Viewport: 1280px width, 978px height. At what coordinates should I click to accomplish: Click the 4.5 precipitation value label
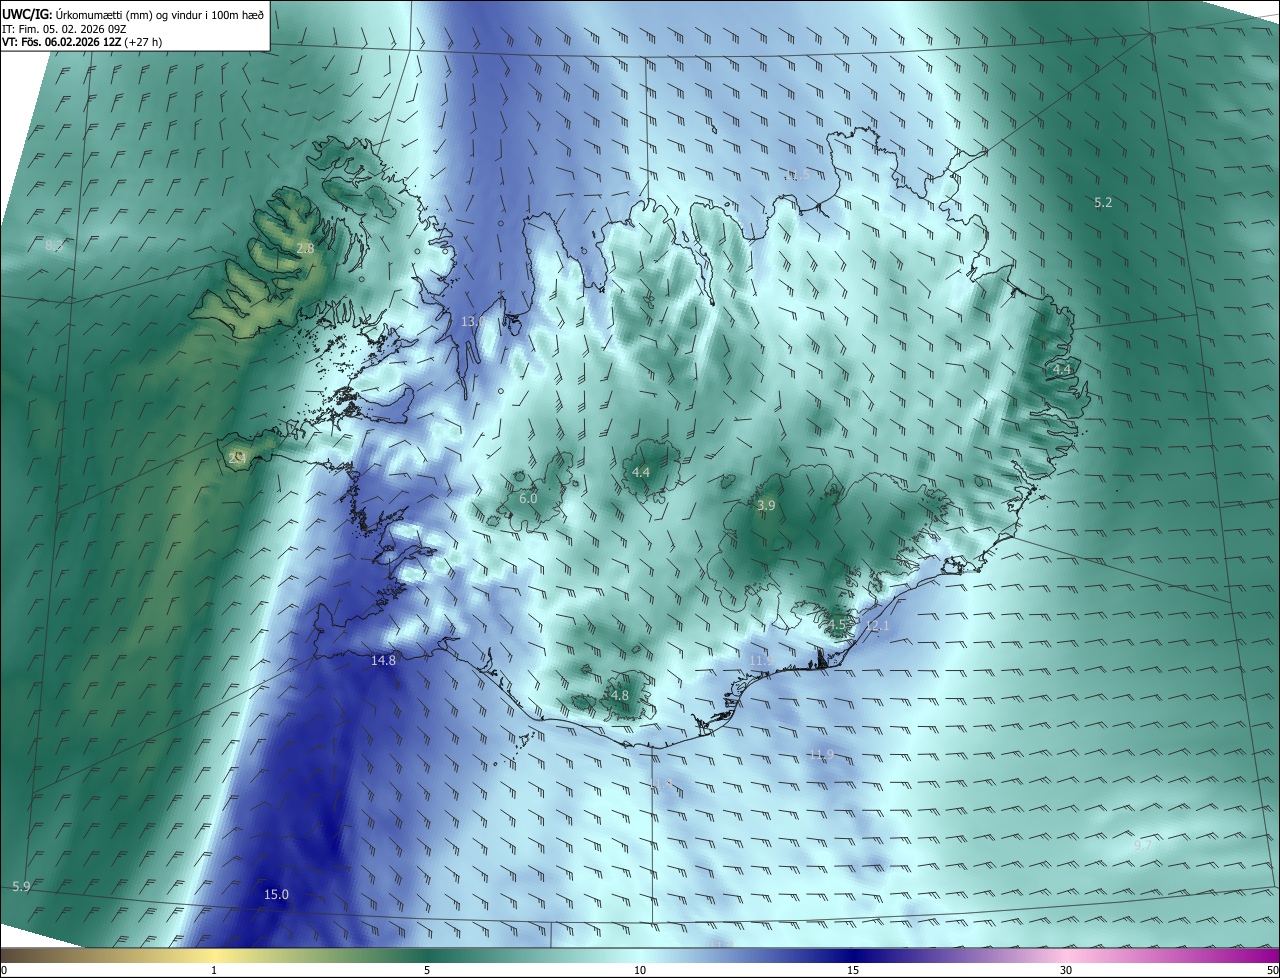(837, 625)
